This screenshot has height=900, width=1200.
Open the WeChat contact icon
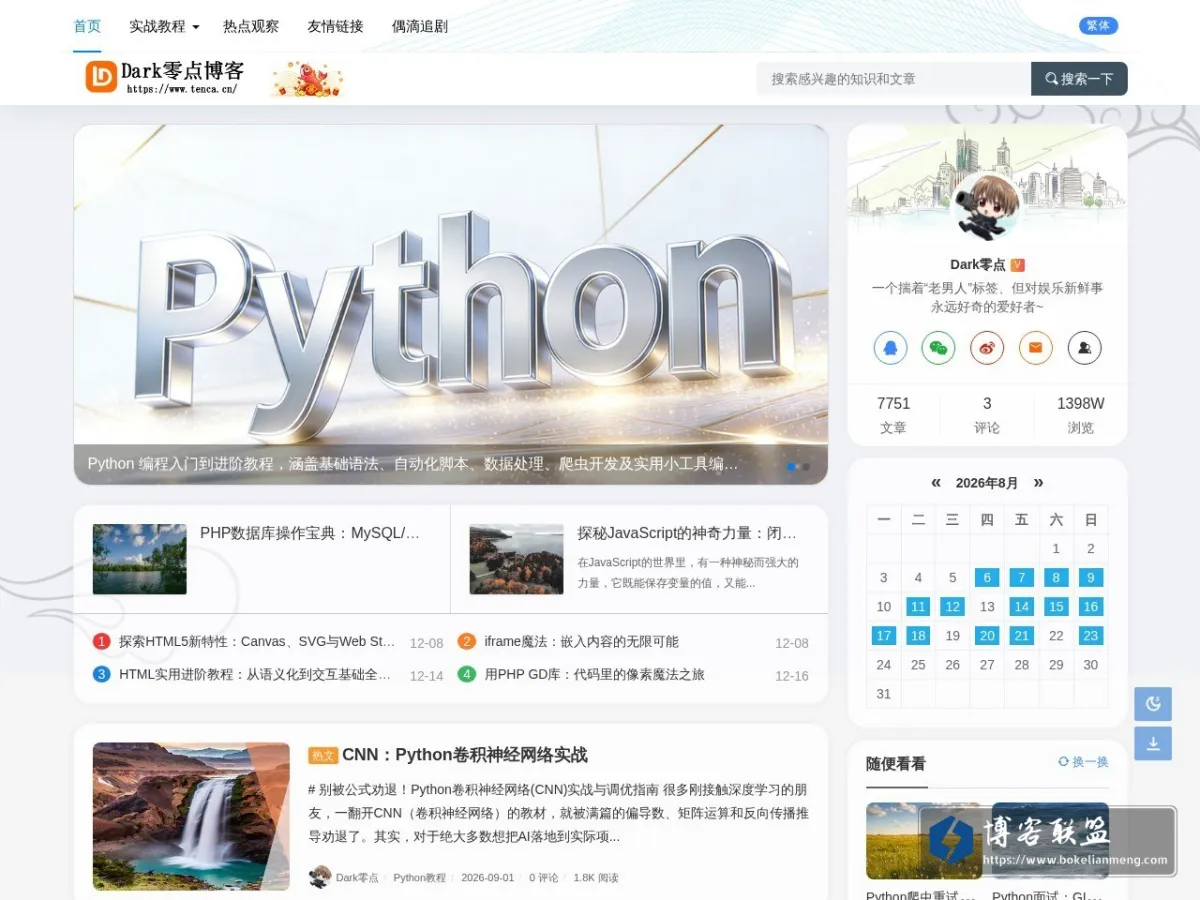[938, 348]
